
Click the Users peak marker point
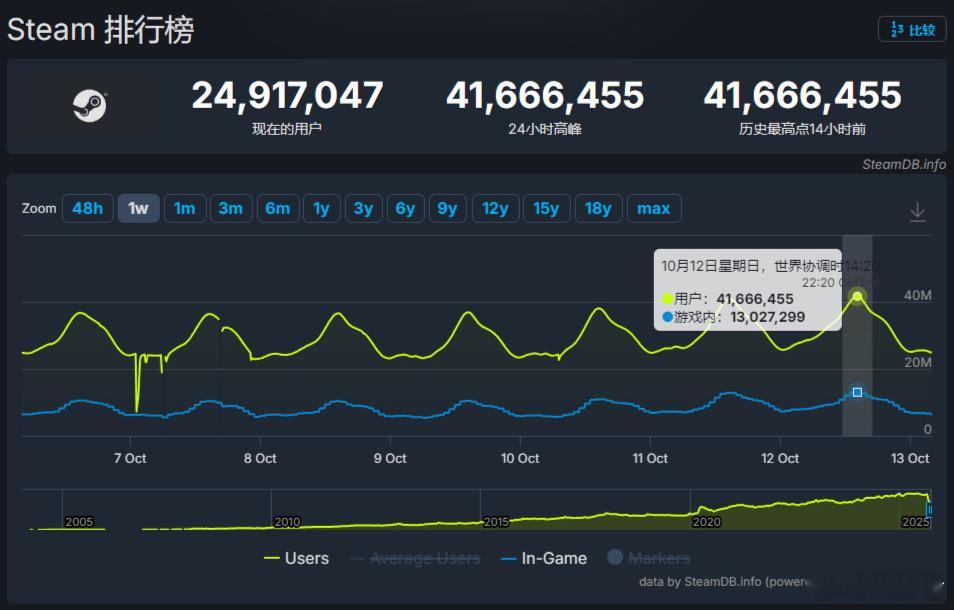(857, 296)
